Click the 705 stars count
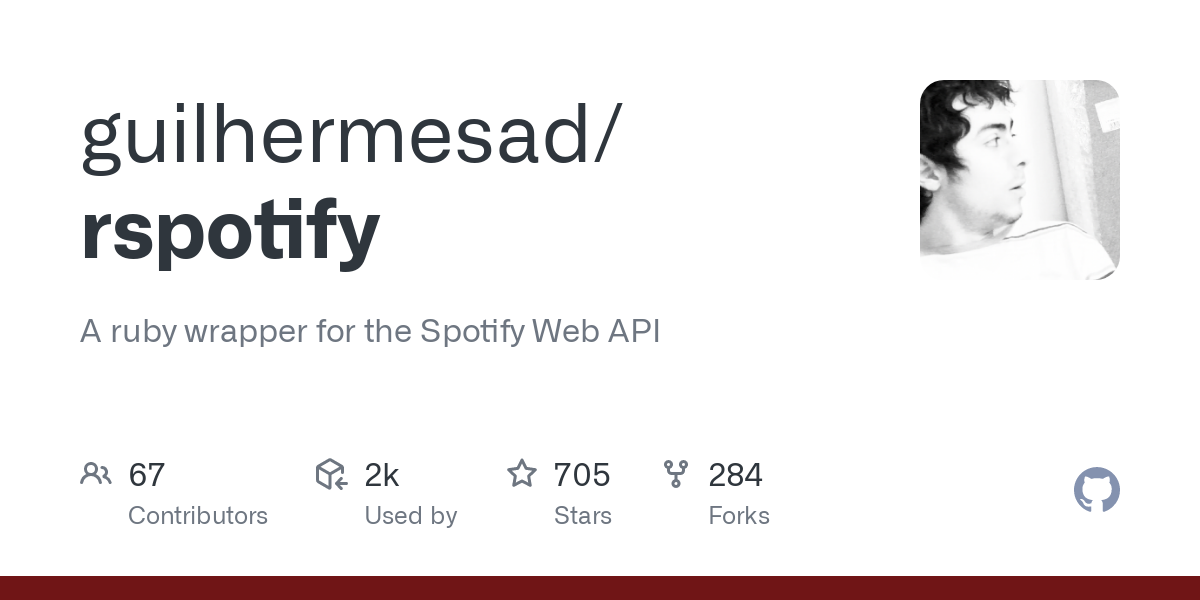Image resolution: width=1200 pixels, height=600 pixels. coord(582,475)
